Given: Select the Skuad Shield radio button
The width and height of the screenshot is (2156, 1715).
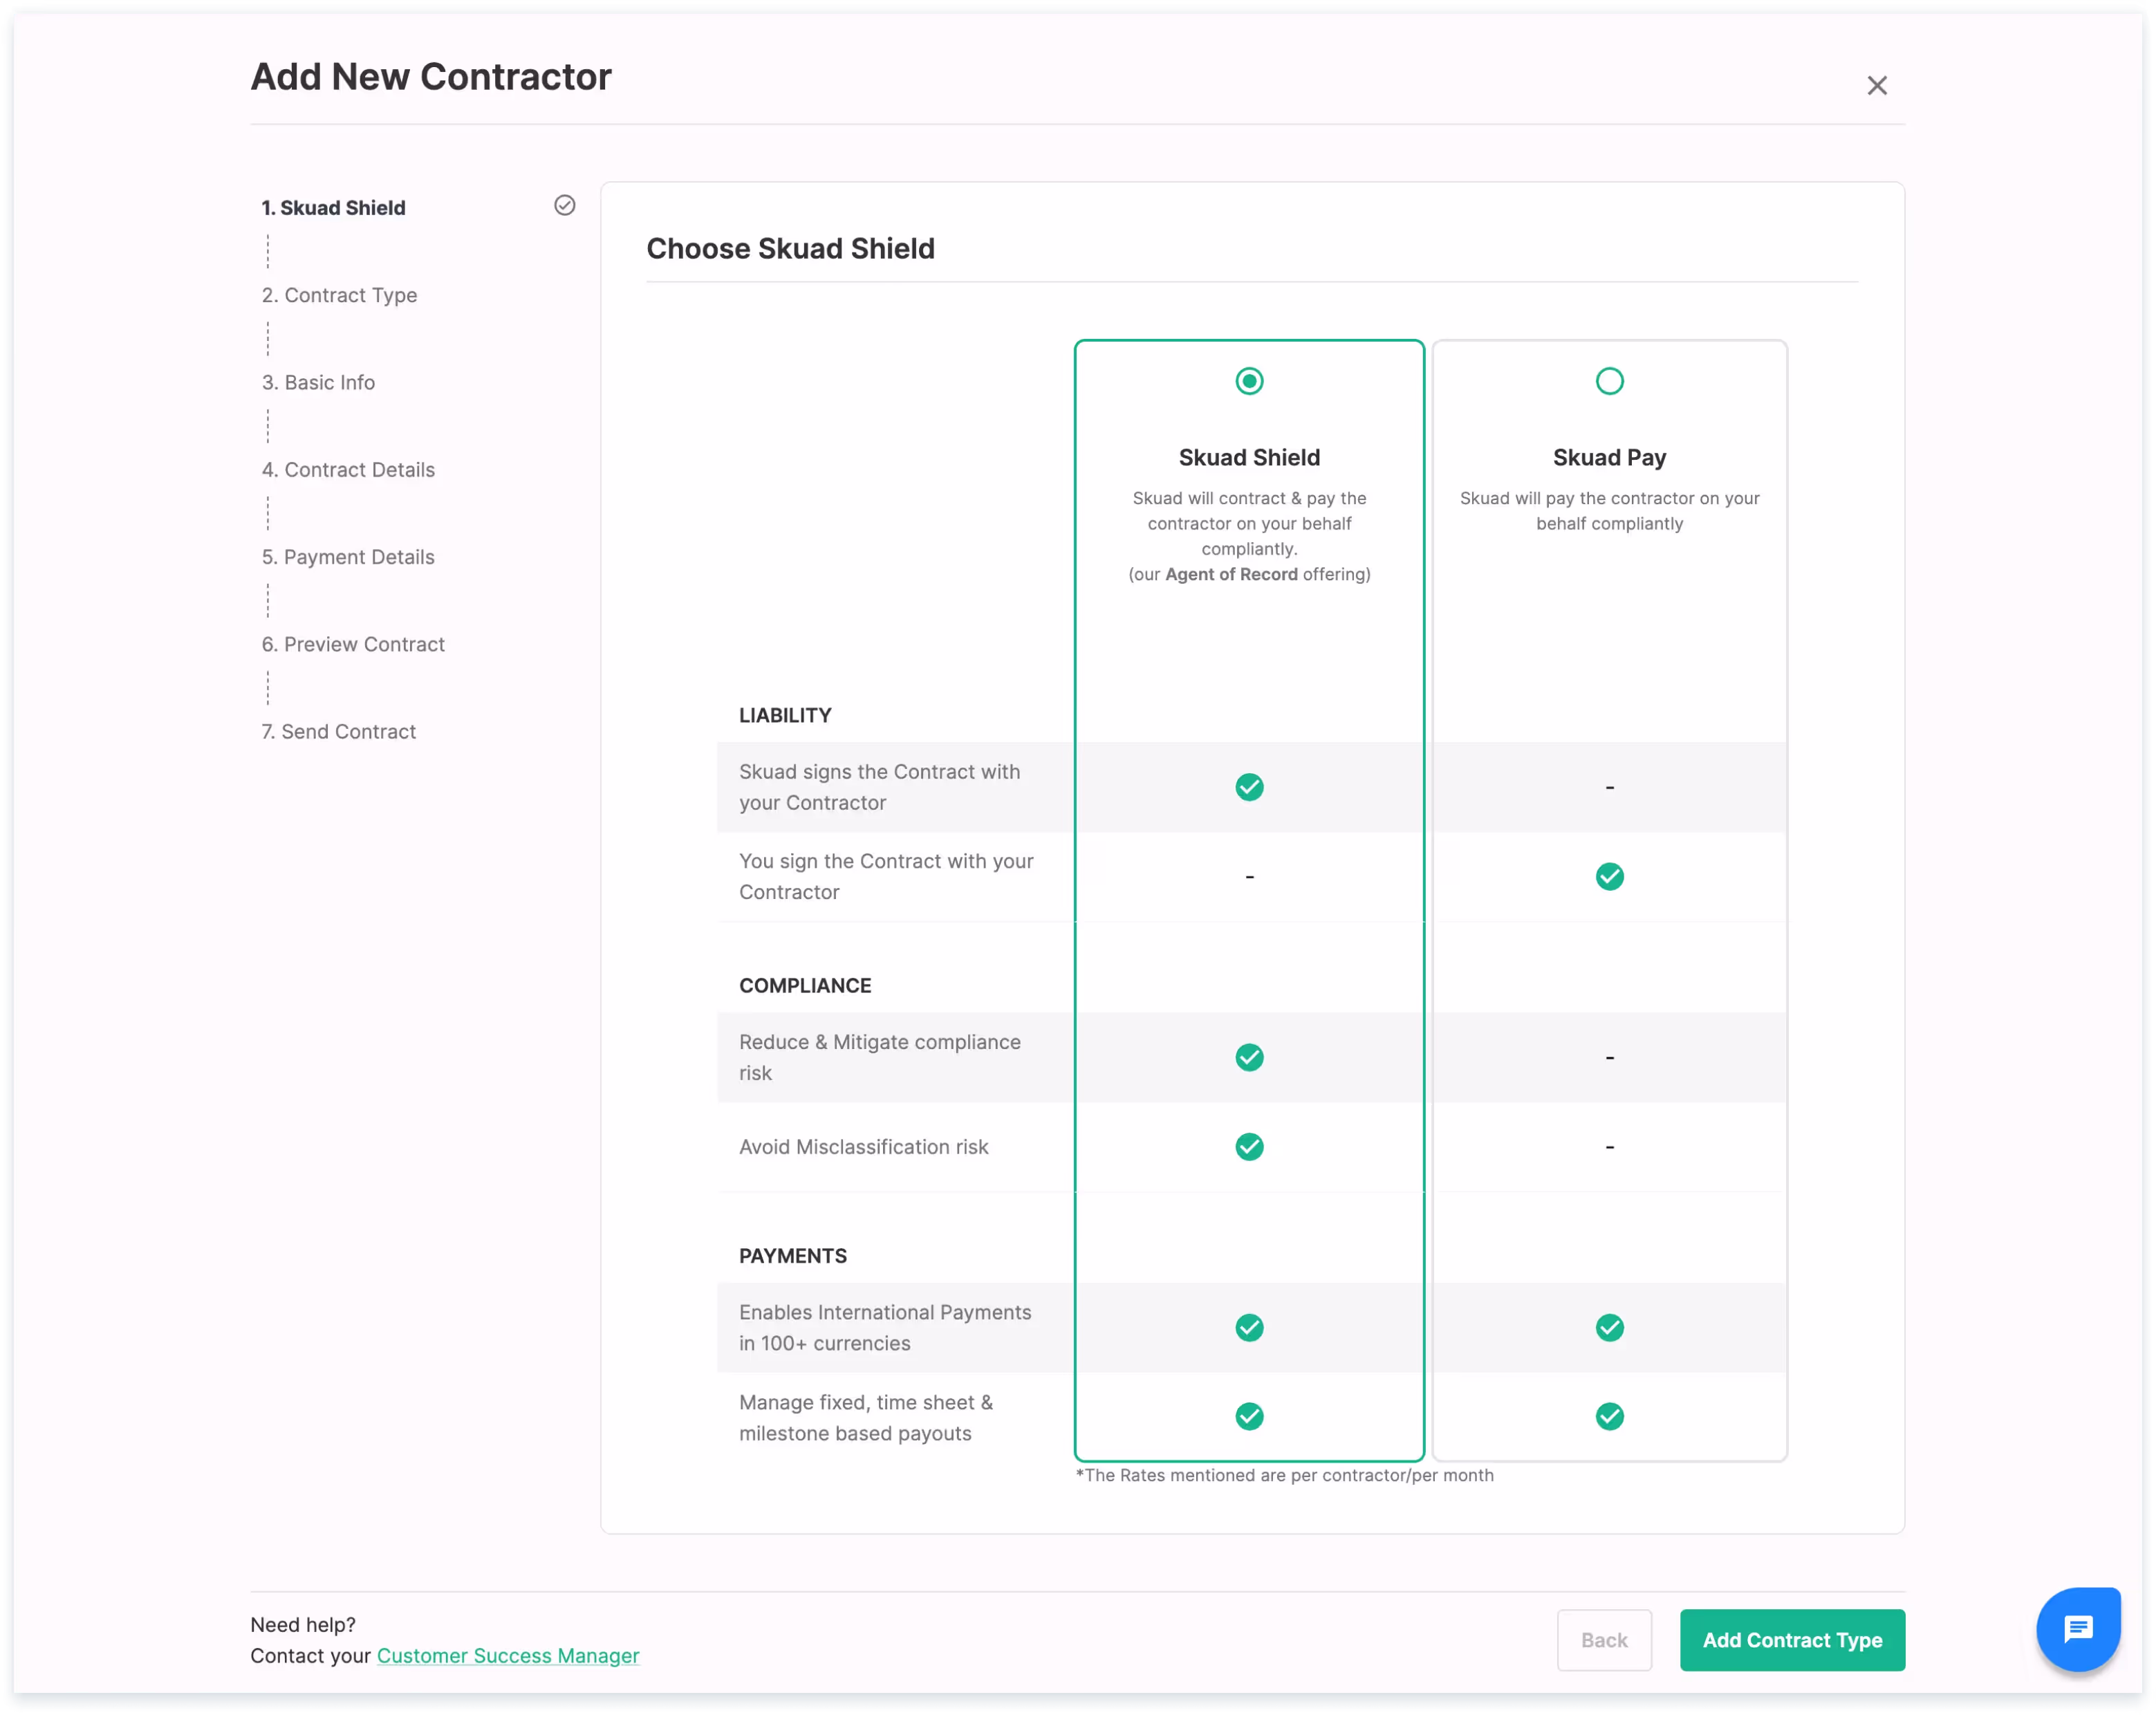Looking at the screenshot, I should [1249, 381].
